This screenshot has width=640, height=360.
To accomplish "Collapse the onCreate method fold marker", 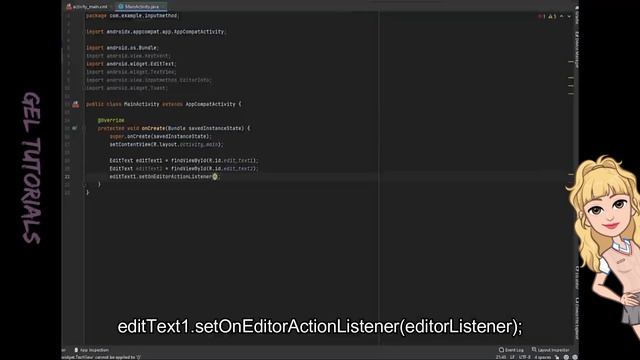I will tap(84, 128).
